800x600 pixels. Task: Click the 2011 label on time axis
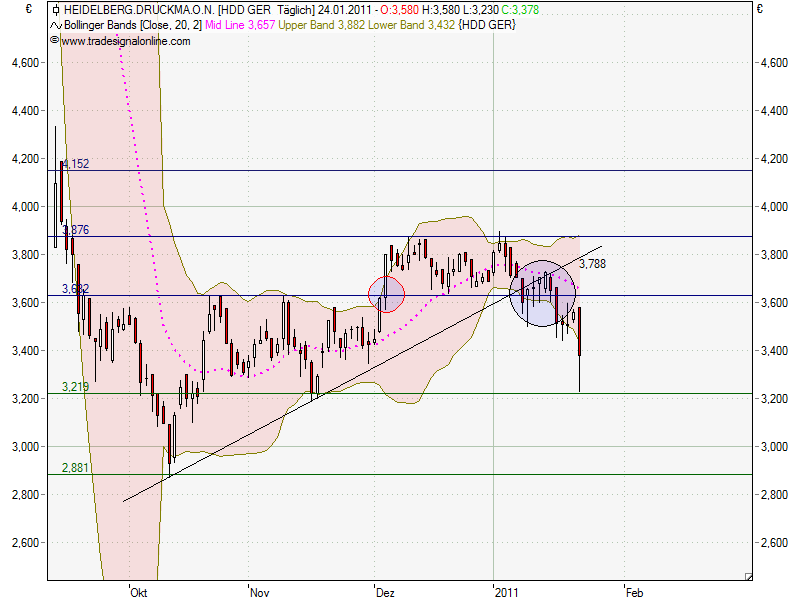click(x=507, y=592)
